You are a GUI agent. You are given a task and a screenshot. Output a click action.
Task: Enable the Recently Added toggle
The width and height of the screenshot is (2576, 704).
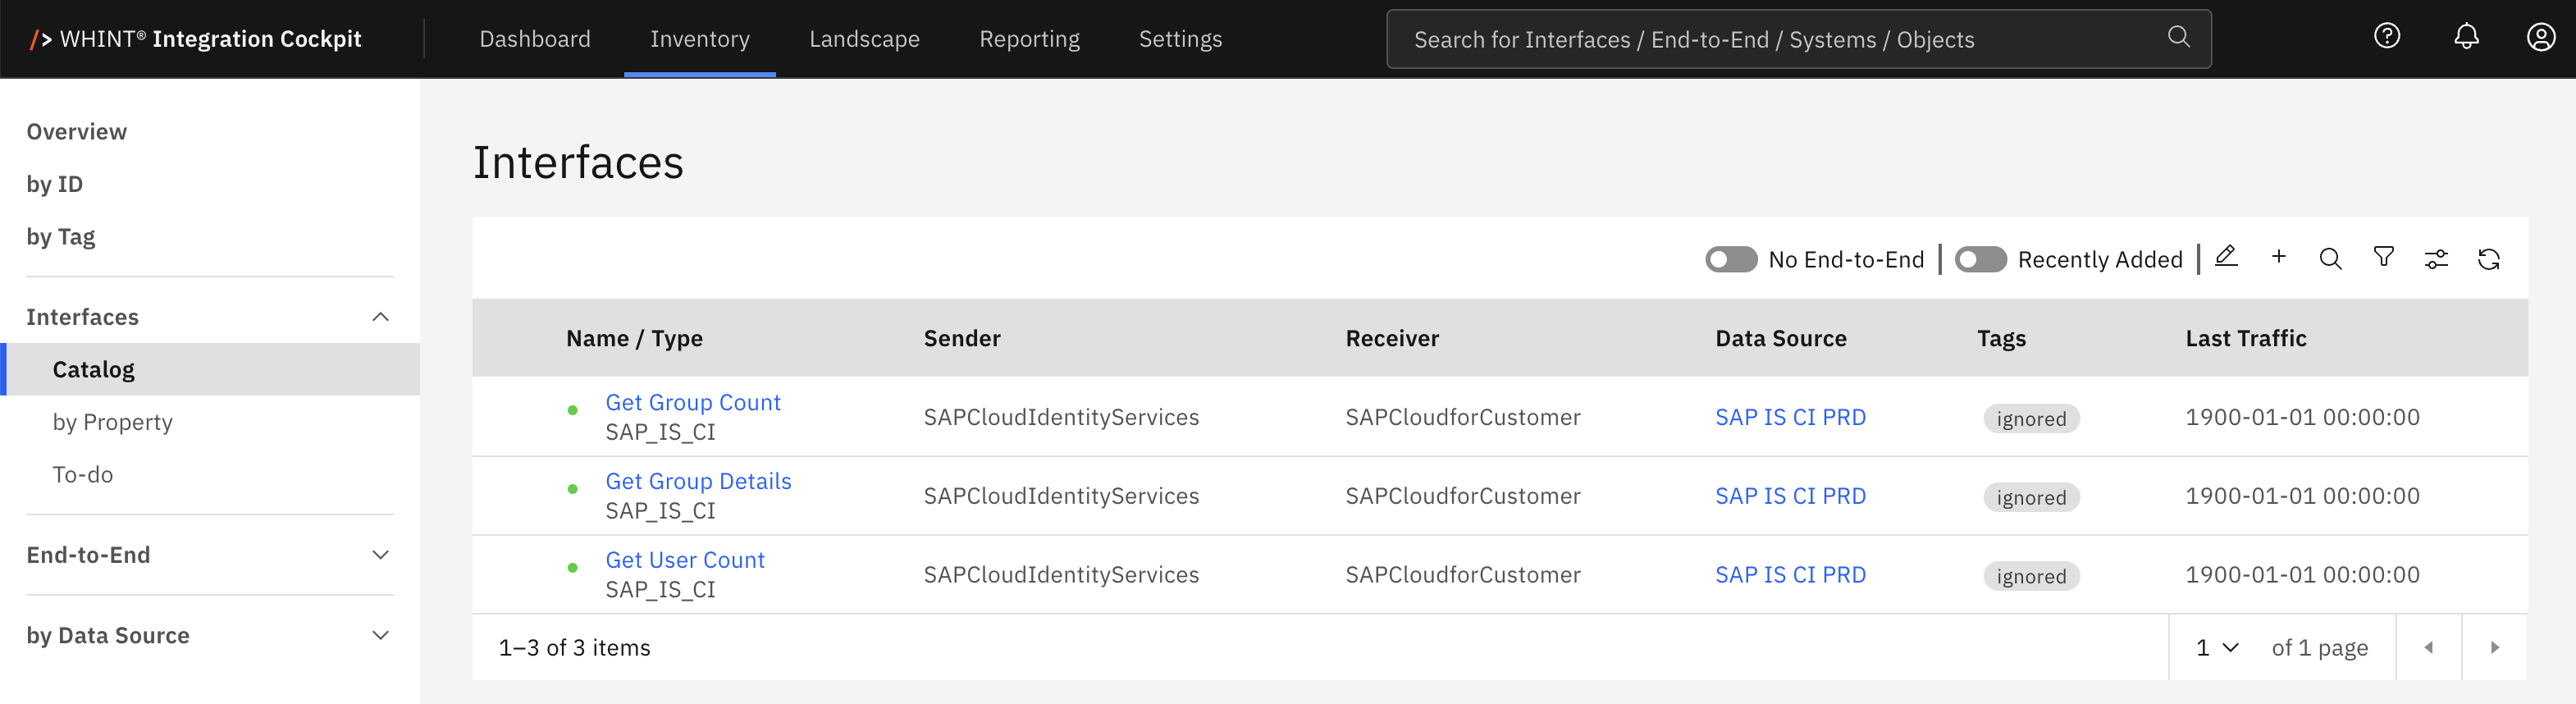pos(1980,259)
